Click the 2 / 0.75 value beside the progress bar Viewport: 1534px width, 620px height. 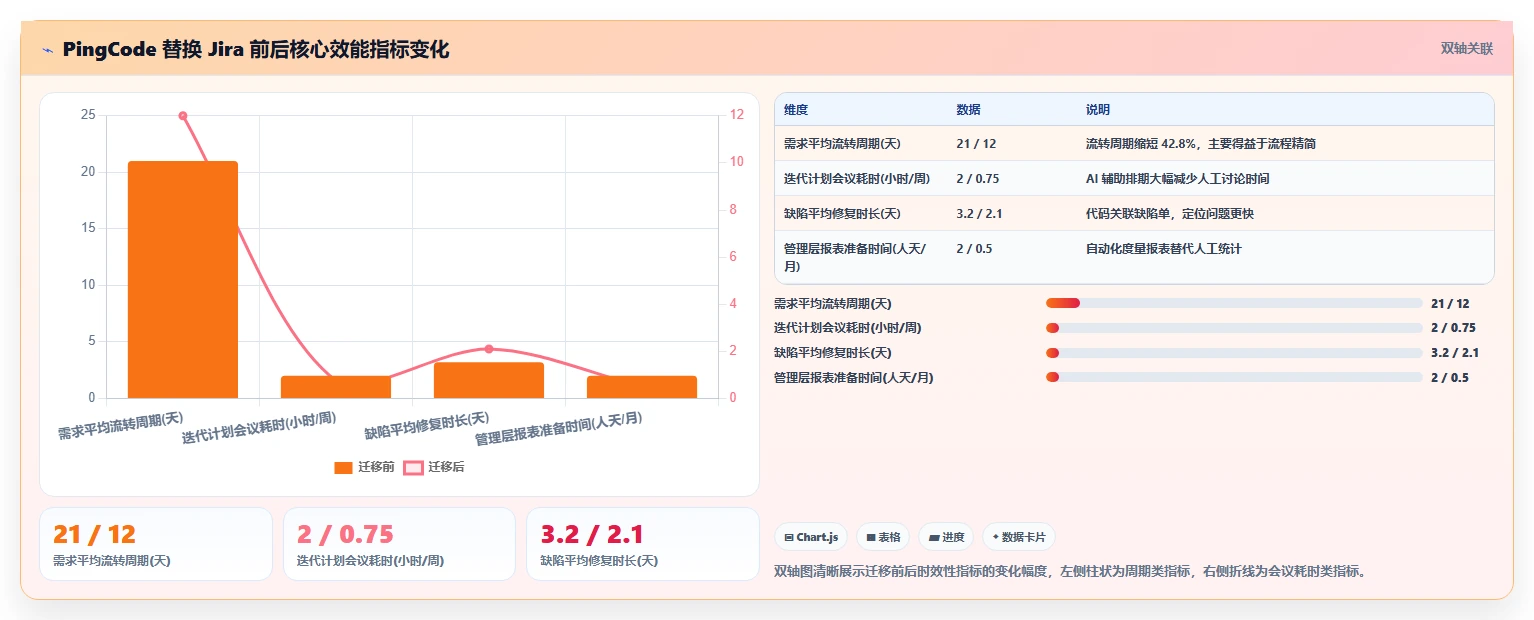point(1453,328)
